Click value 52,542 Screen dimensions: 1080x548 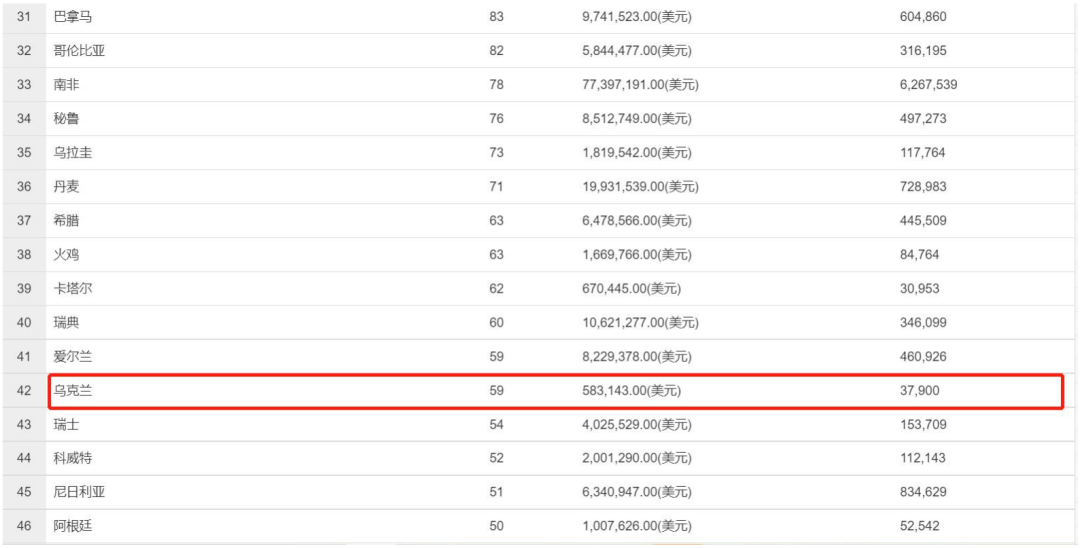[920, 527]
